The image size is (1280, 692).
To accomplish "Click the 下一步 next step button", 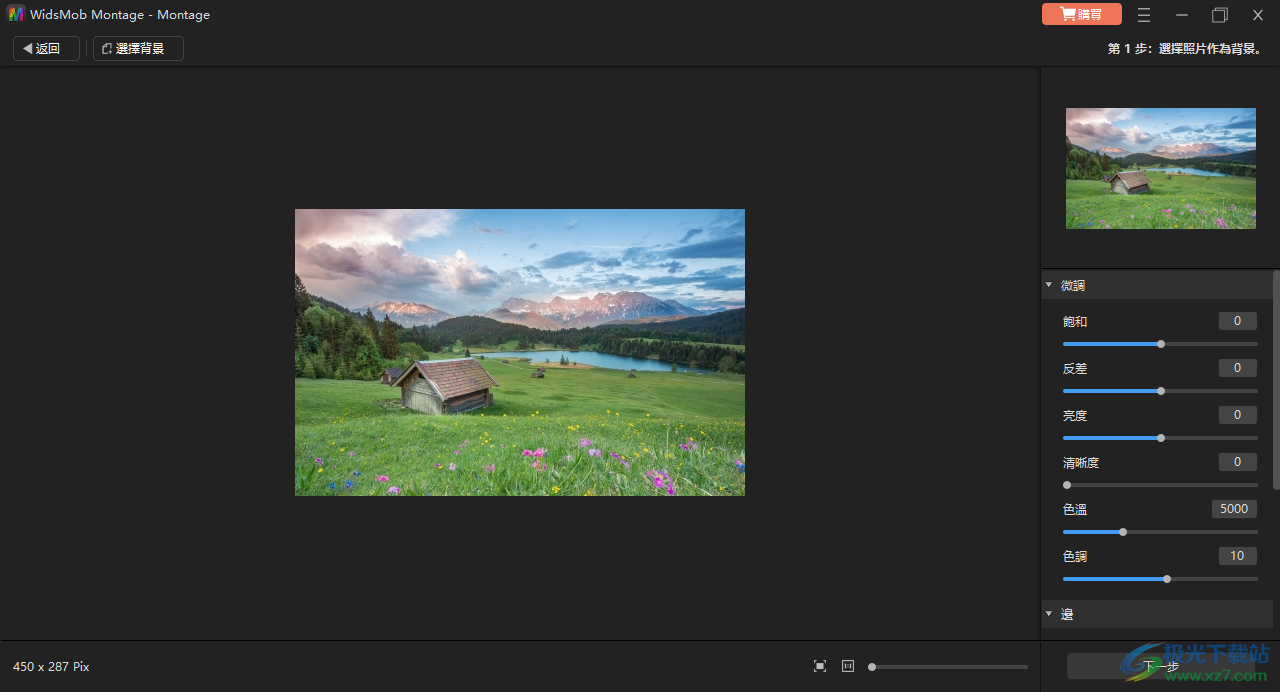I will pos(1160,666).
